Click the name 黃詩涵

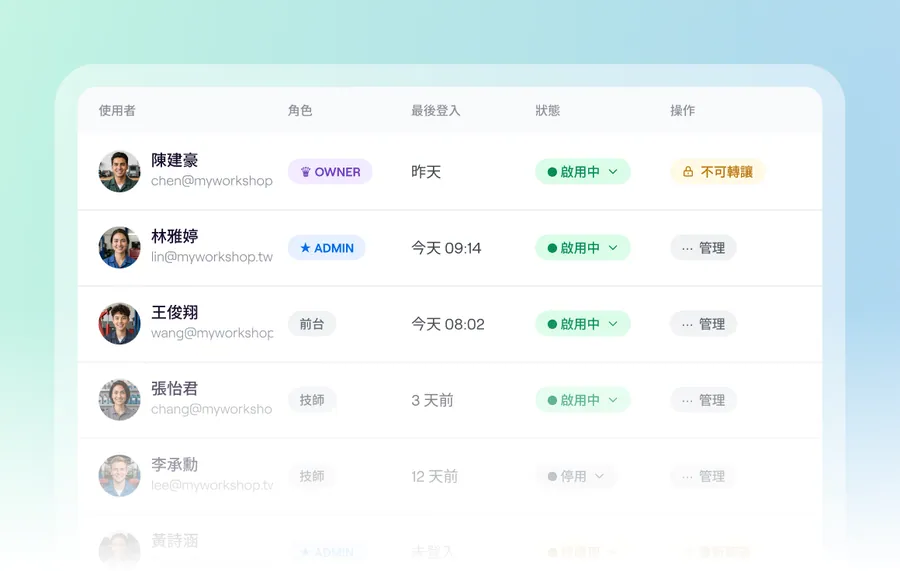click(174, 541)
